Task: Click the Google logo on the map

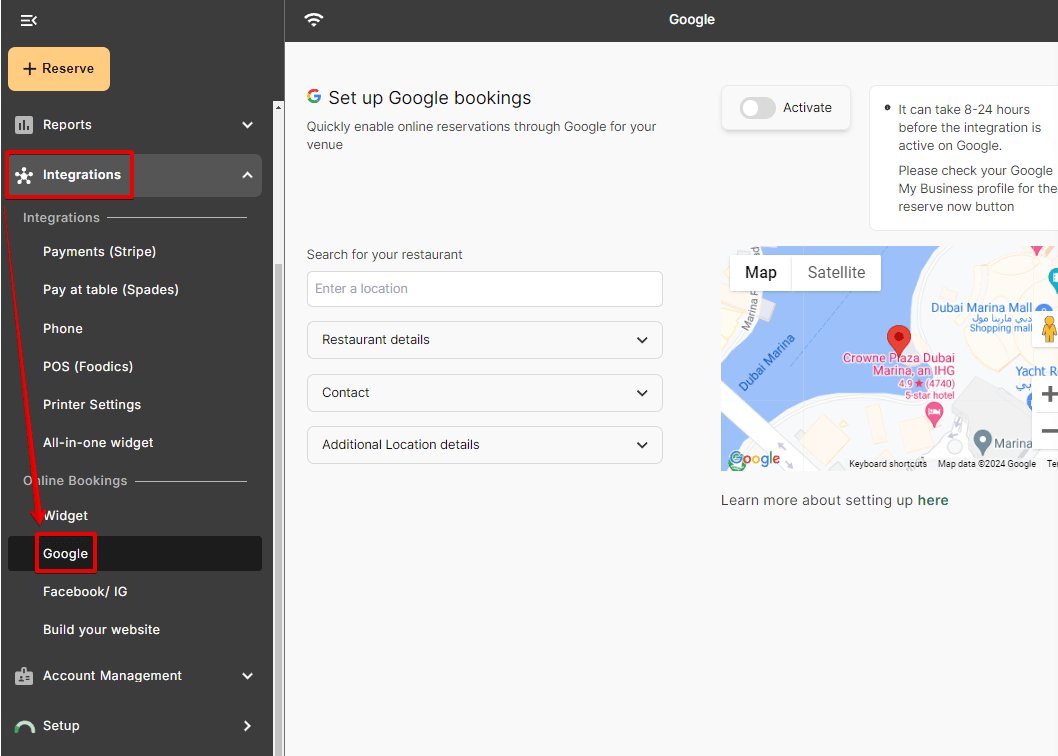Action: point(755,459)
